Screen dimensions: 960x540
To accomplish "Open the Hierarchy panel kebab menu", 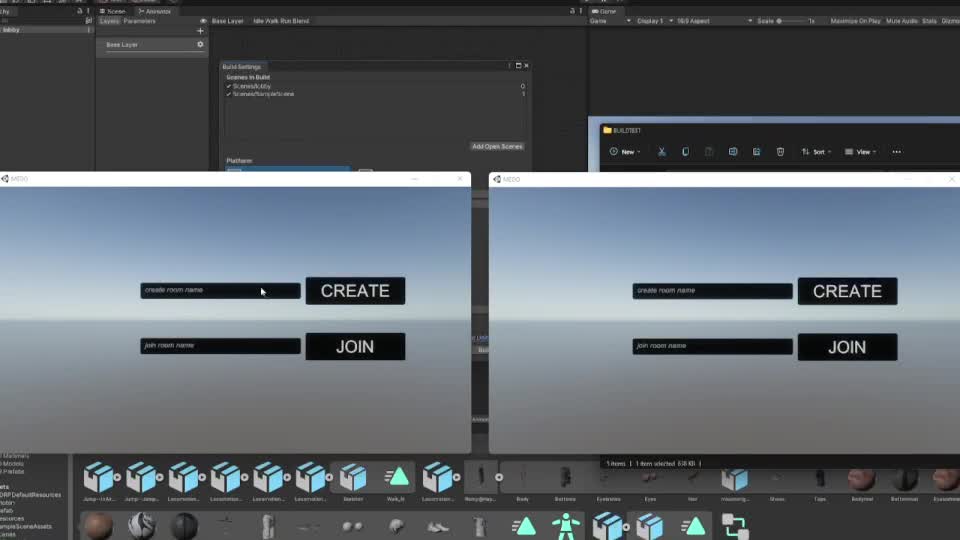I will point(89,11).
